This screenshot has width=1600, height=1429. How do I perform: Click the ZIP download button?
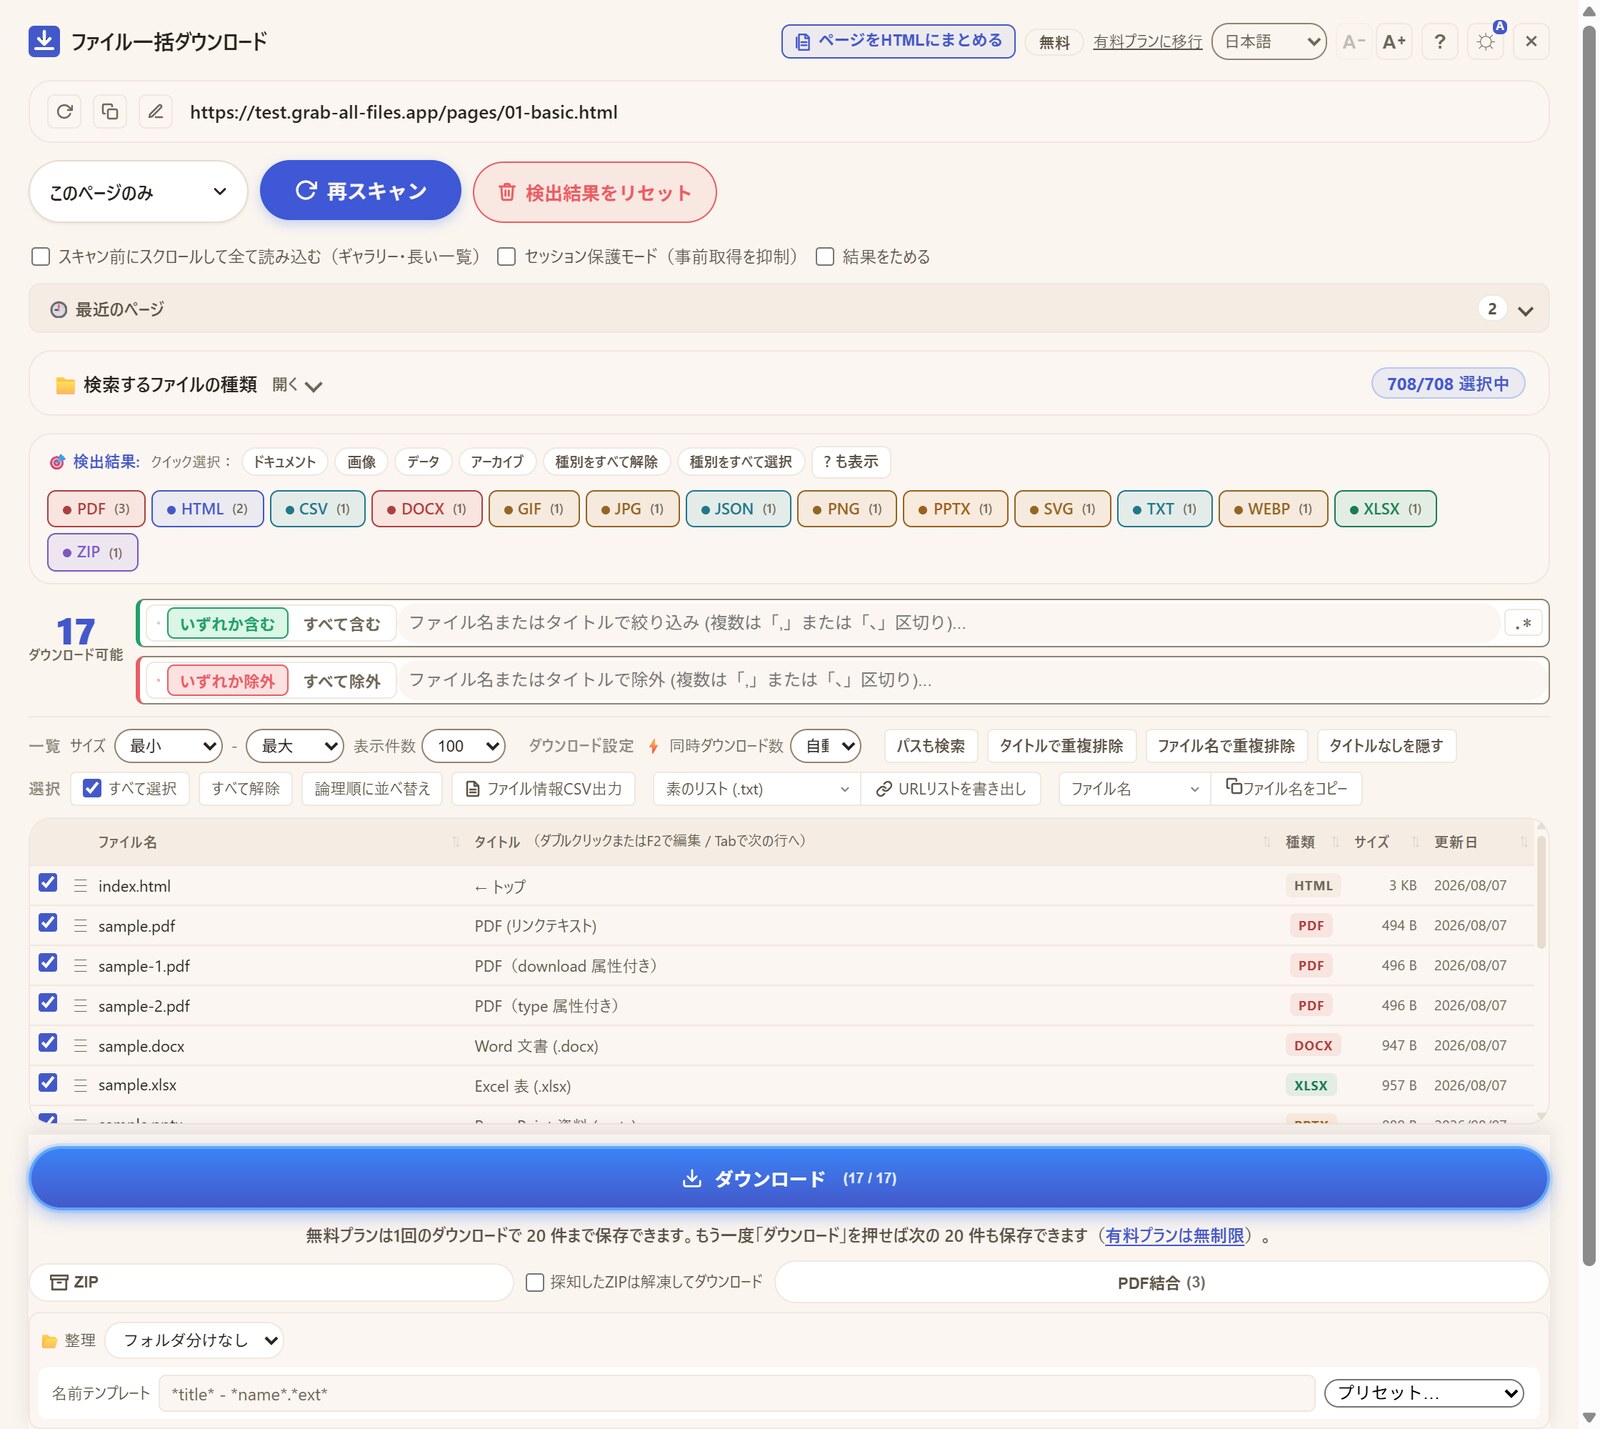[x=271, y=1282]
